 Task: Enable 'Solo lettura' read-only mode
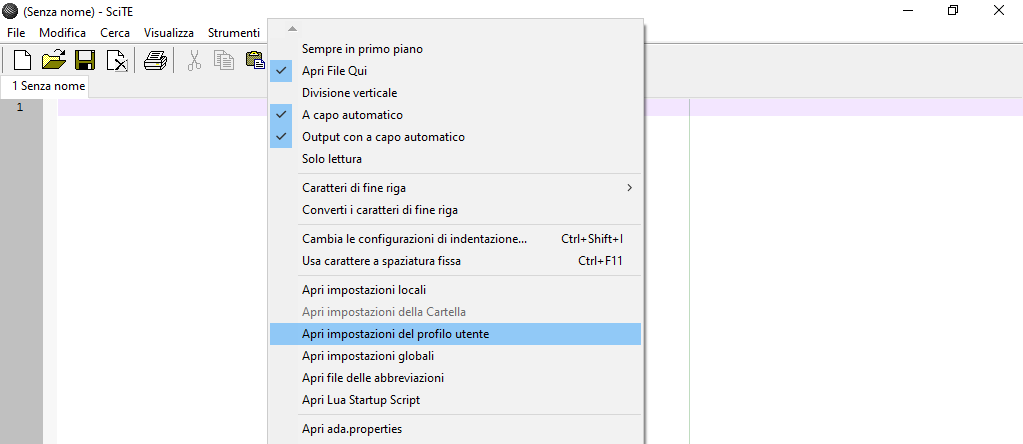pyautogui.click(x=331, y=159)
